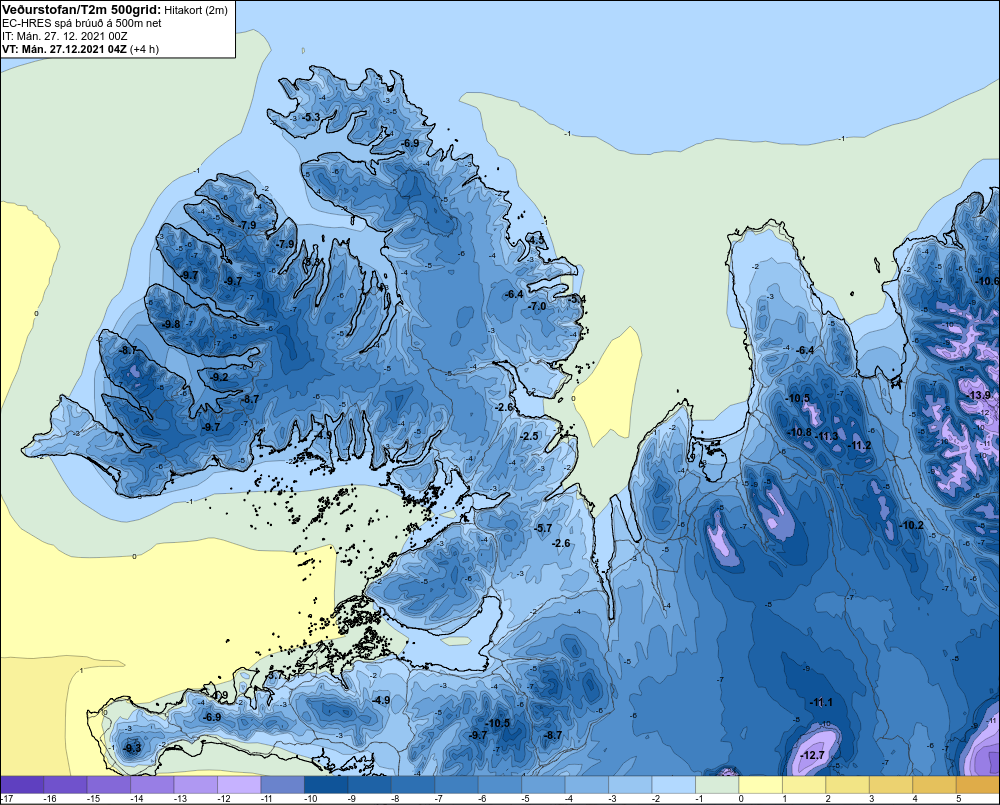The image size is (1000, 805).
Task: Click the '-5.7' temperature value
Action: (543, 528)
